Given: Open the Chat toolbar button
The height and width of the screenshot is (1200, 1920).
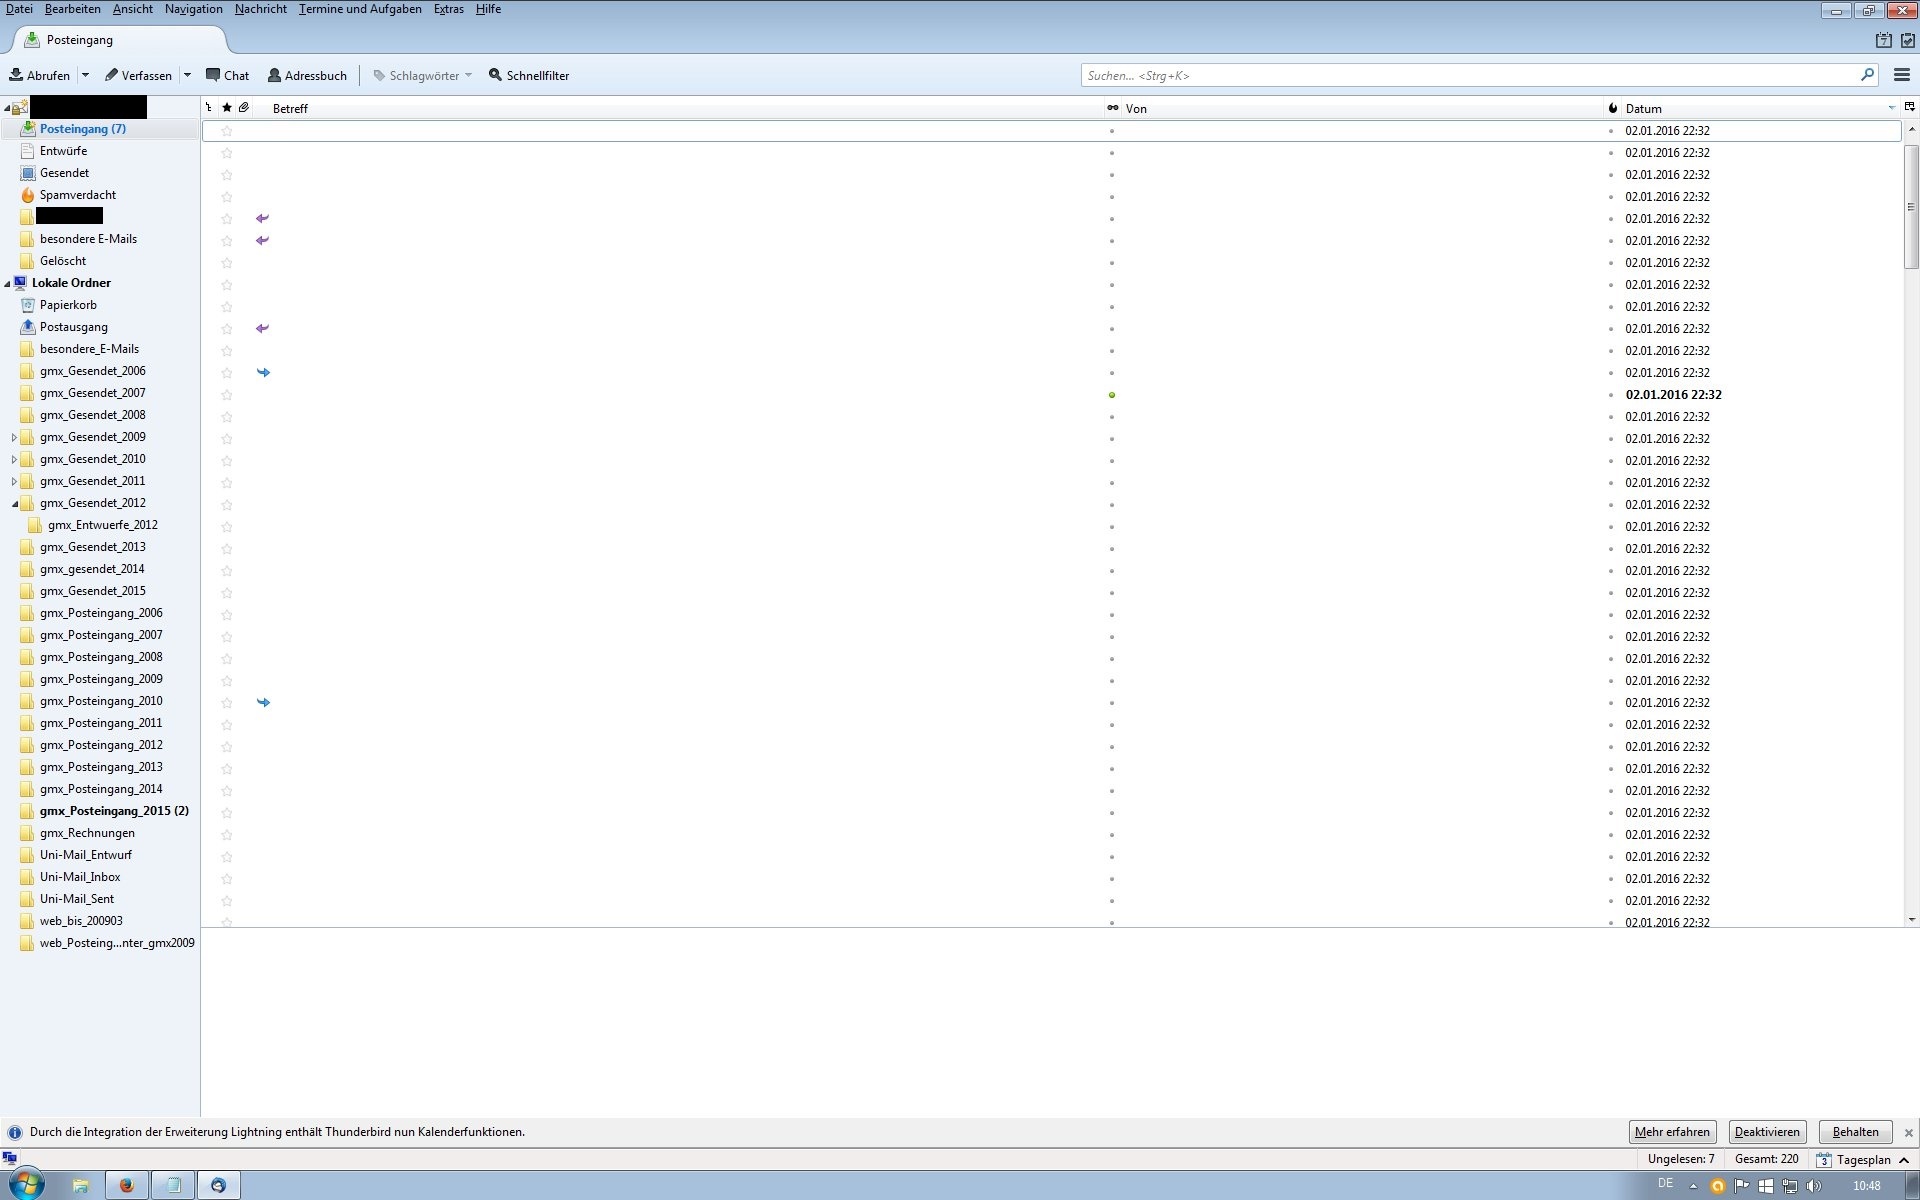Looking at the screenshot, I should (227, 75).
